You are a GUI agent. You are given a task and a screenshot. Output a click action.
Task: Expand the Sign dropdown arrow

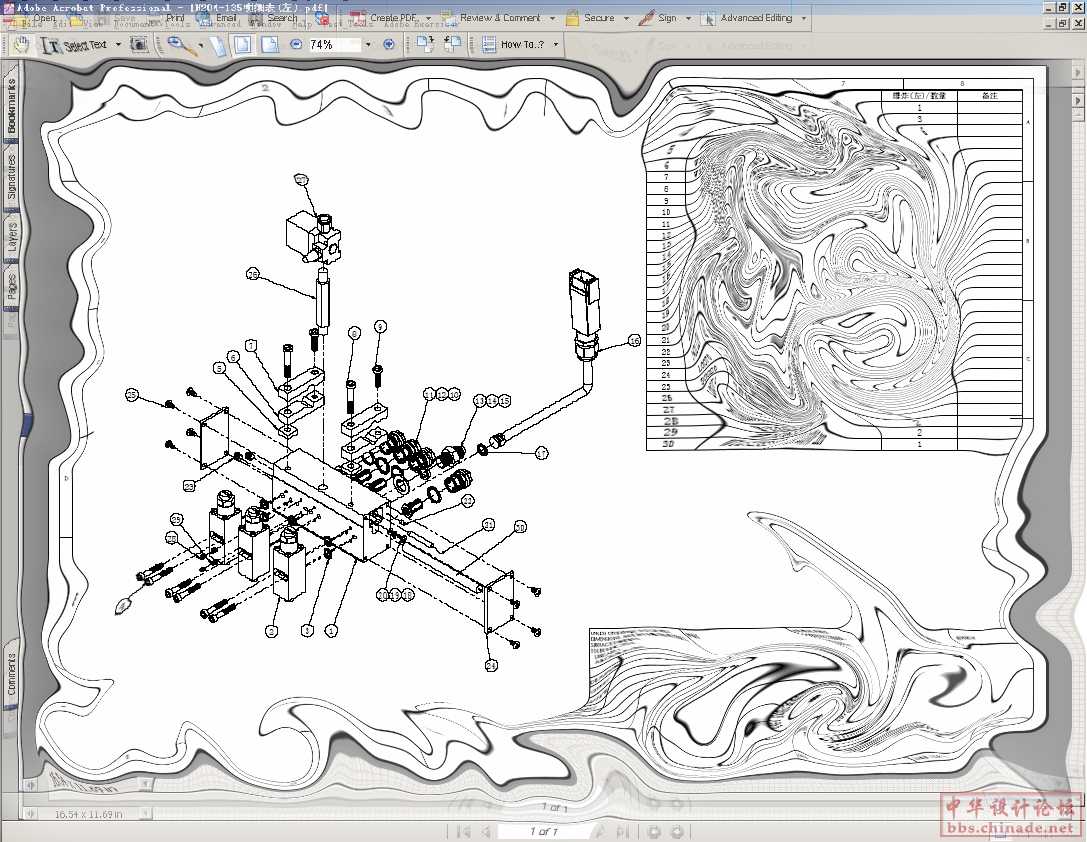[x=688, y=18]
